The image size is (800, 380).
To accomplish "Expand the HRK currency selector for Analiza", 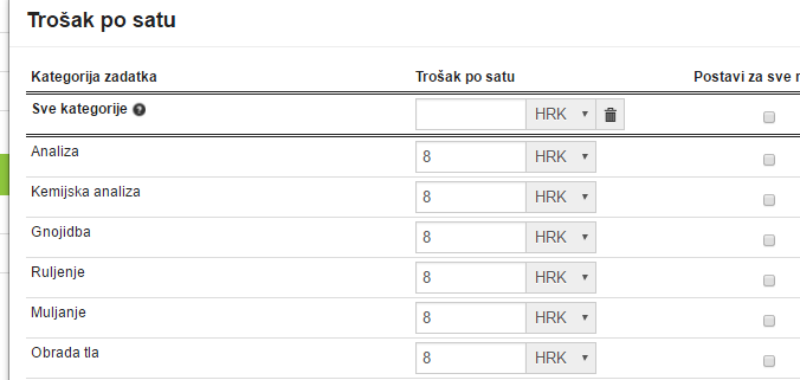I will tap(561, 157).
